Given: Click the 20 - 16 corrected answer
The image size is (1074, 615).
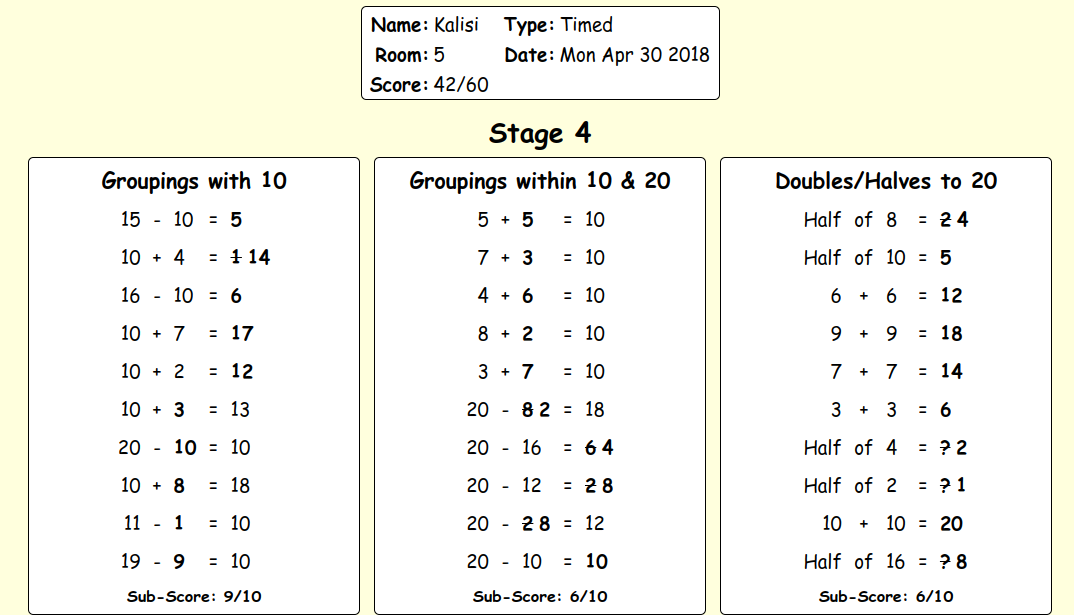Looking at the screenshot, I should click(x=607, y=448).
